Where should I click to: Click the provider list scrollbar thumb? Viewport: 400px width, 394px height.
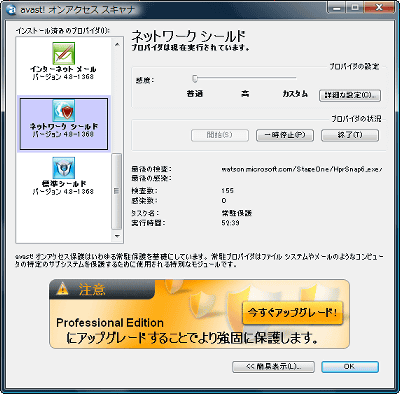point(116,191)
